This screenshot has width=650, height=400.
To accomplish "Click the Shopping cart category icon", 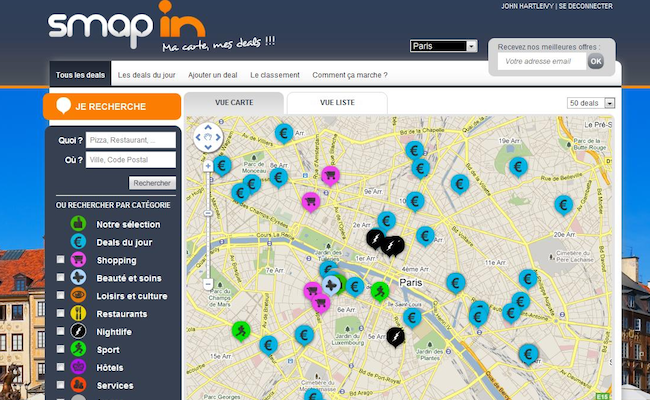I will pos(78,260).
